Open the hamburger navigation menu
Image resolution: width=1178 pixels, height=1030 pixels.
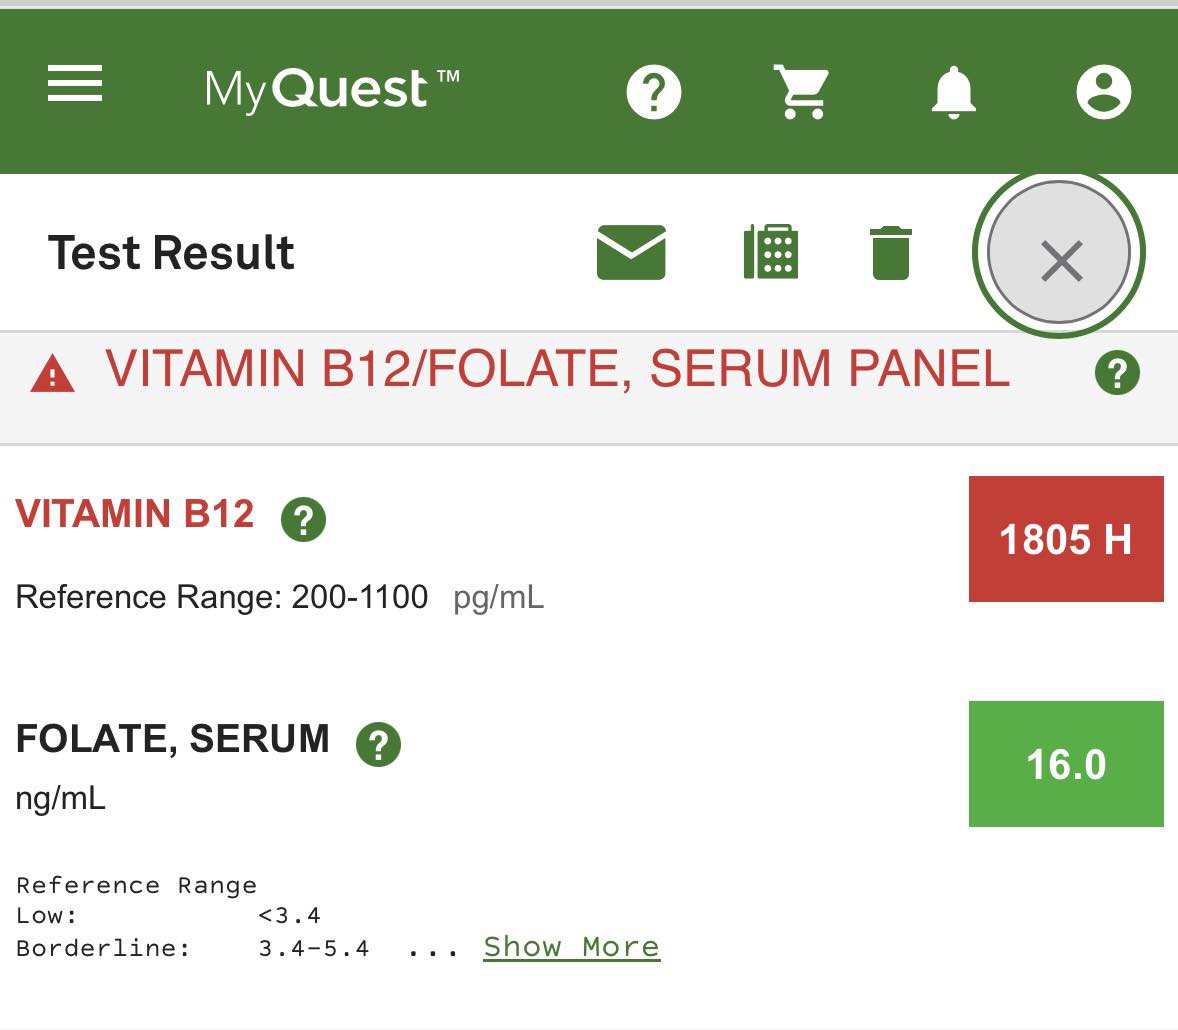point(74,83)
